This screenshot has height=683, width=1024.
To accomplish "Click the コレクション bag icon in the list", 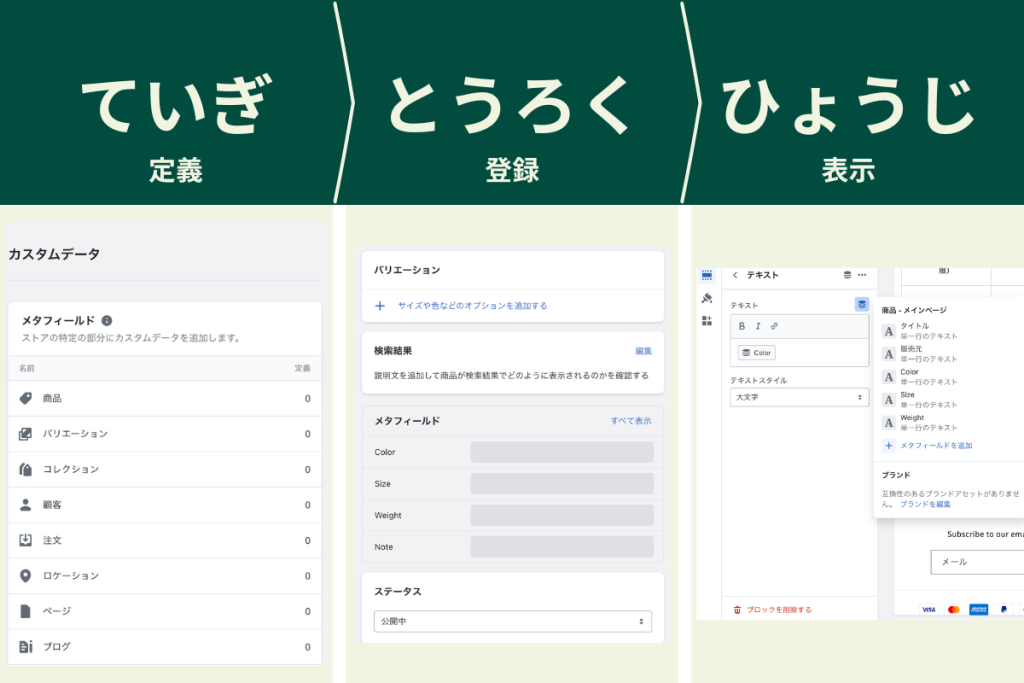I will pyautogui.click(x=26, y=469).
